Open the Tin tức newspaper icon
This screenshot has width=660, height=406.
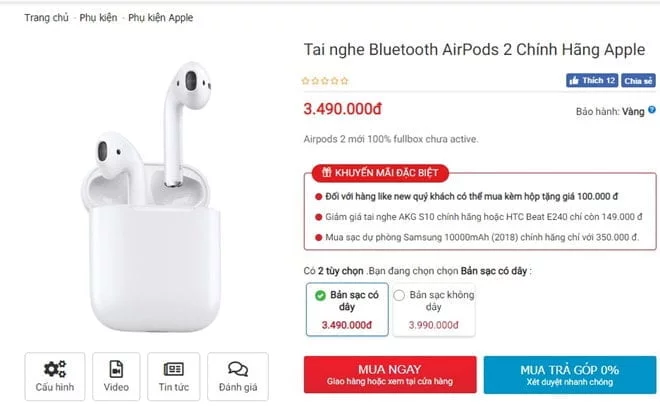(173, 368)
